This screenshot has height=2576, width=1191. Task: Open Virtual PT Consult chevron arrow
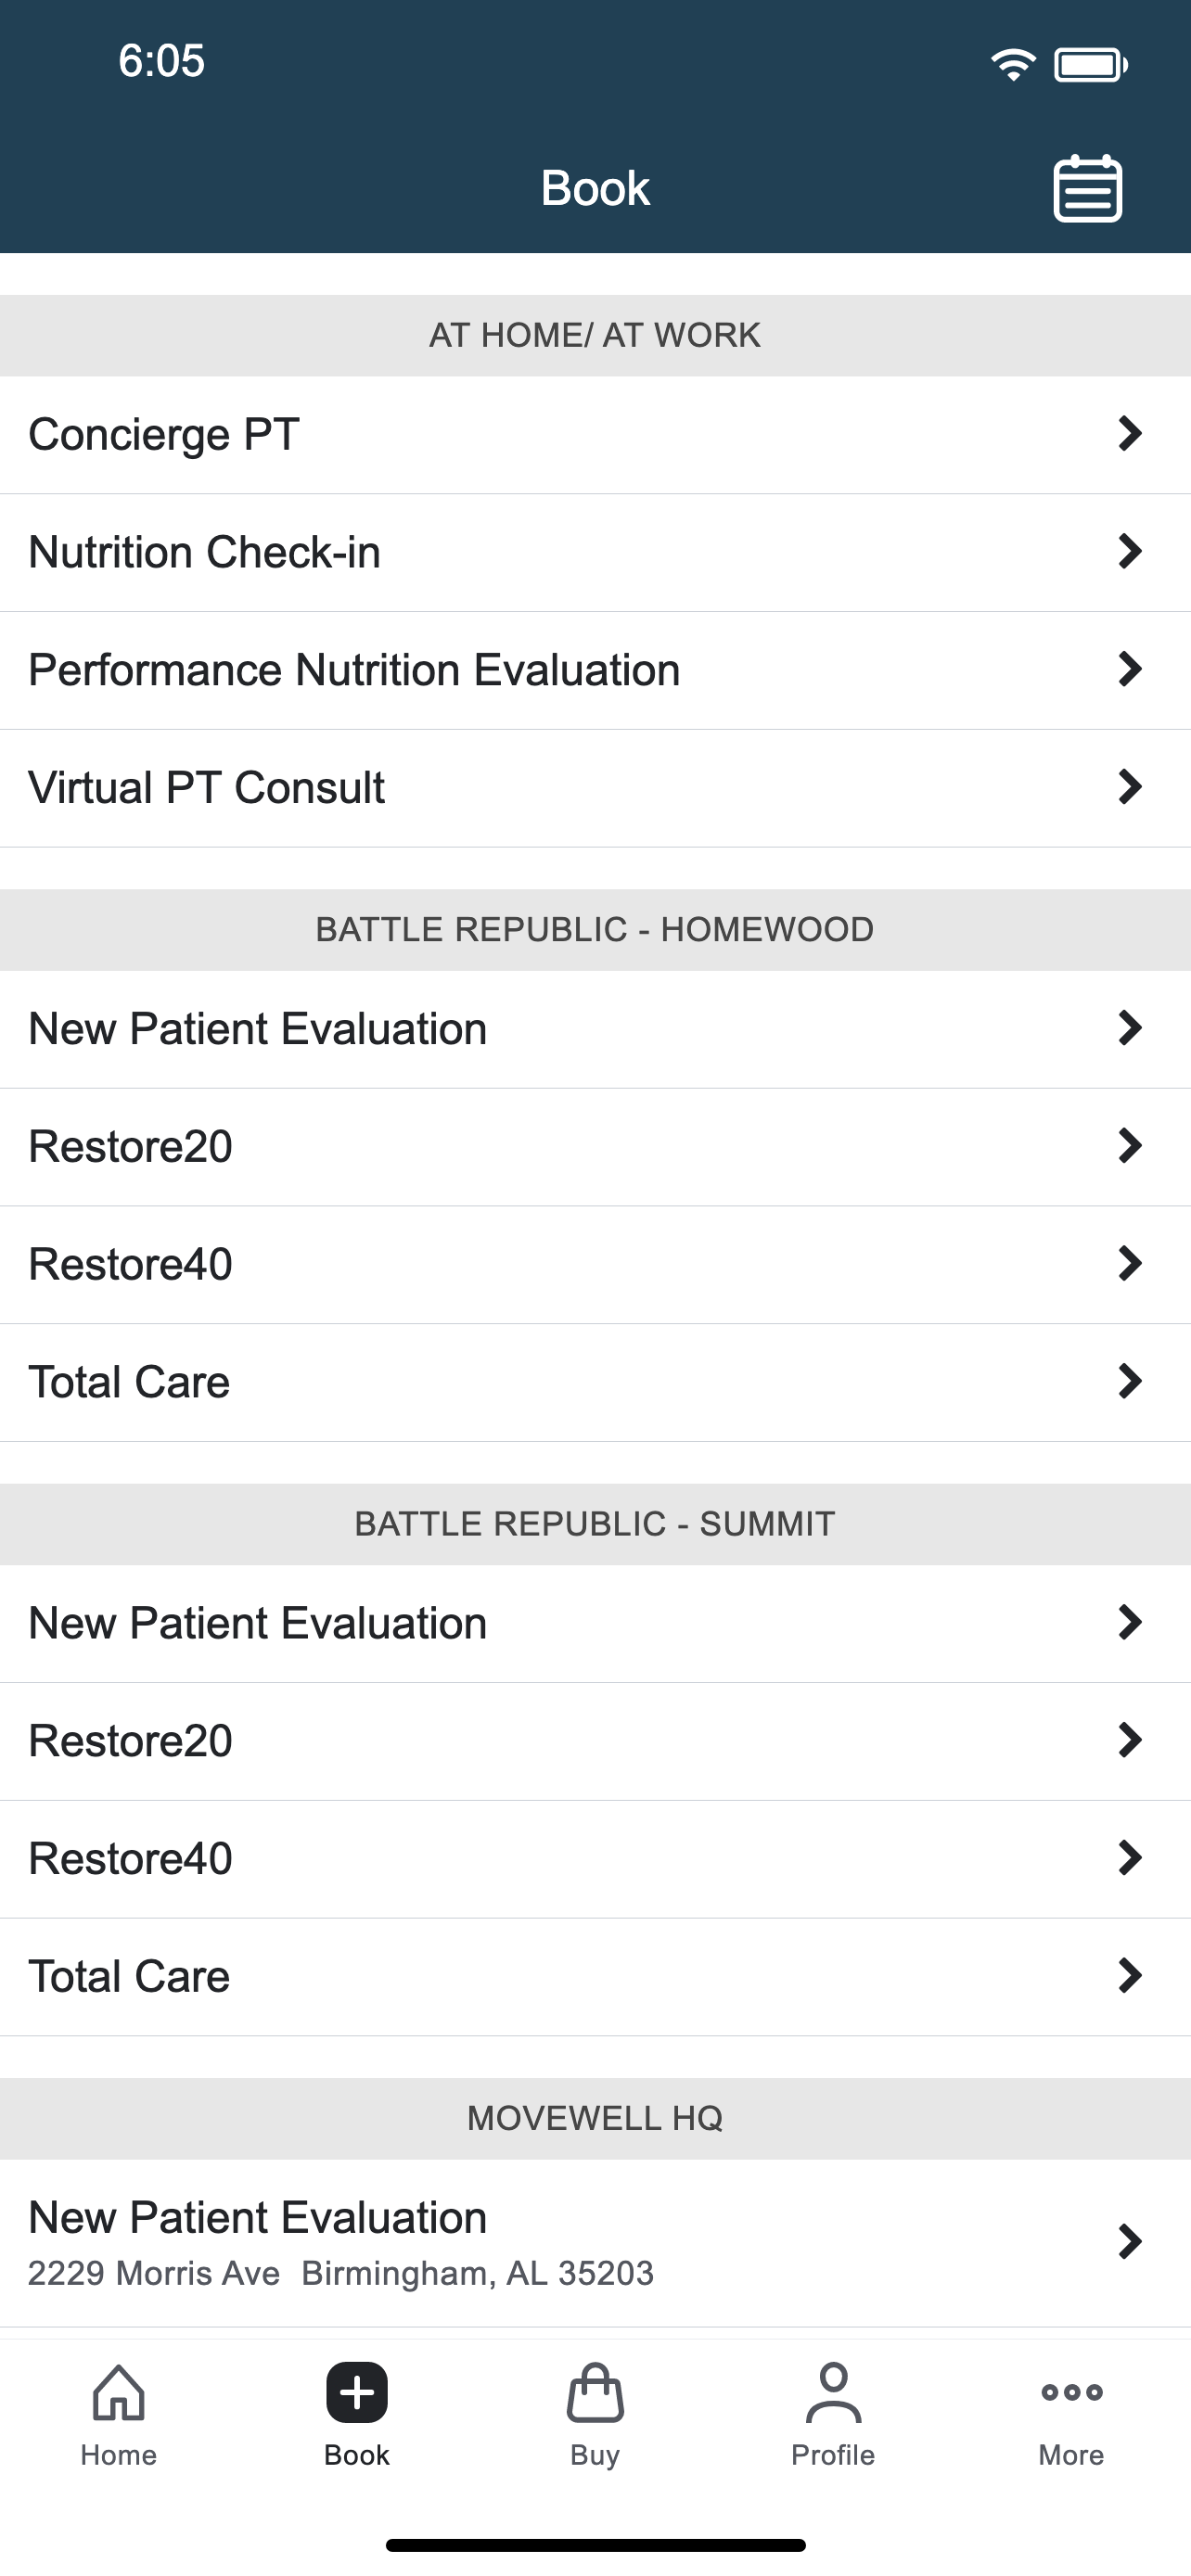pyautogui.click(x=1130, y=787)
